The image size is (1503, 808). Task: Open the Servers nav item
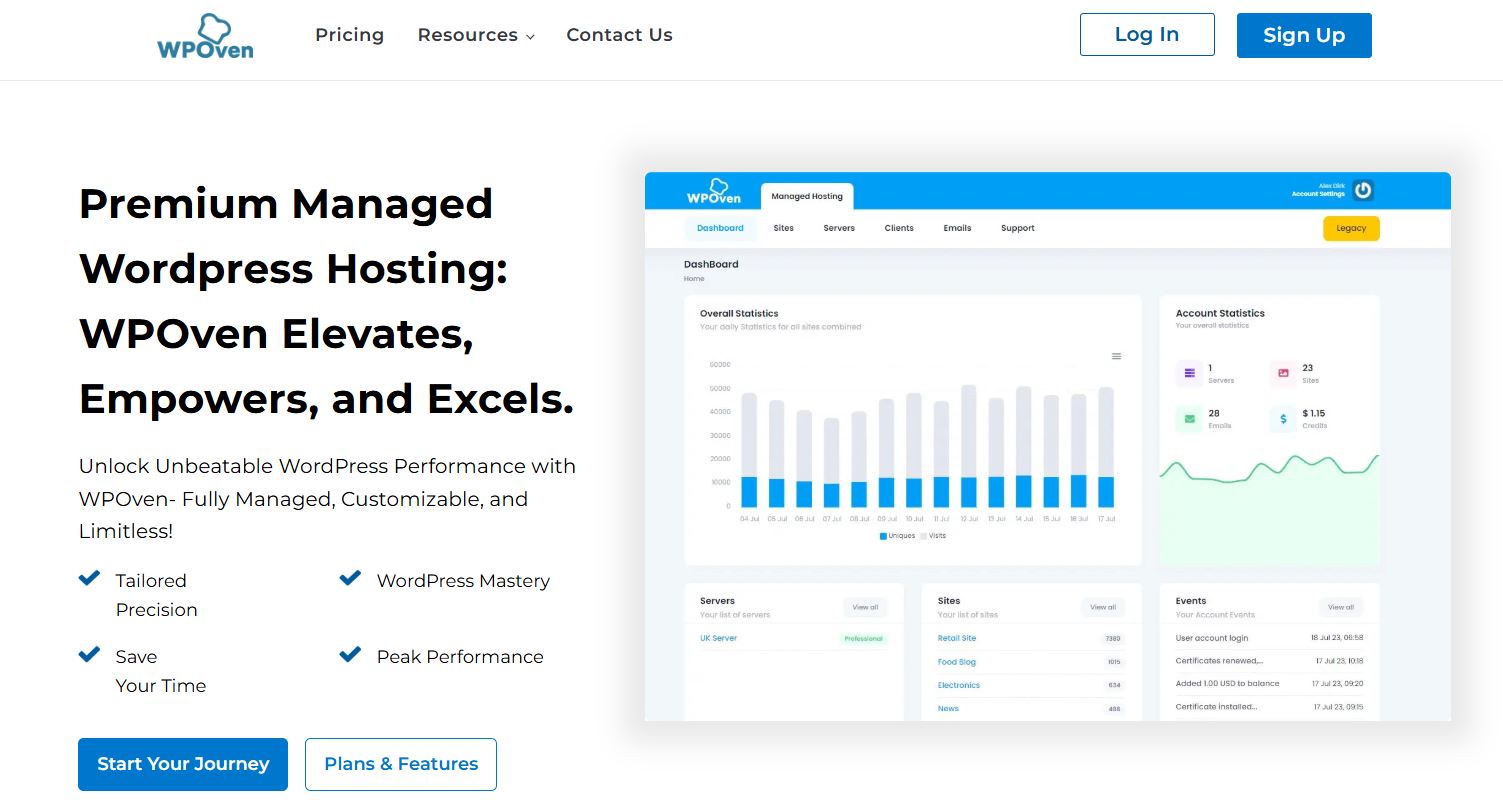pos(839,228)
